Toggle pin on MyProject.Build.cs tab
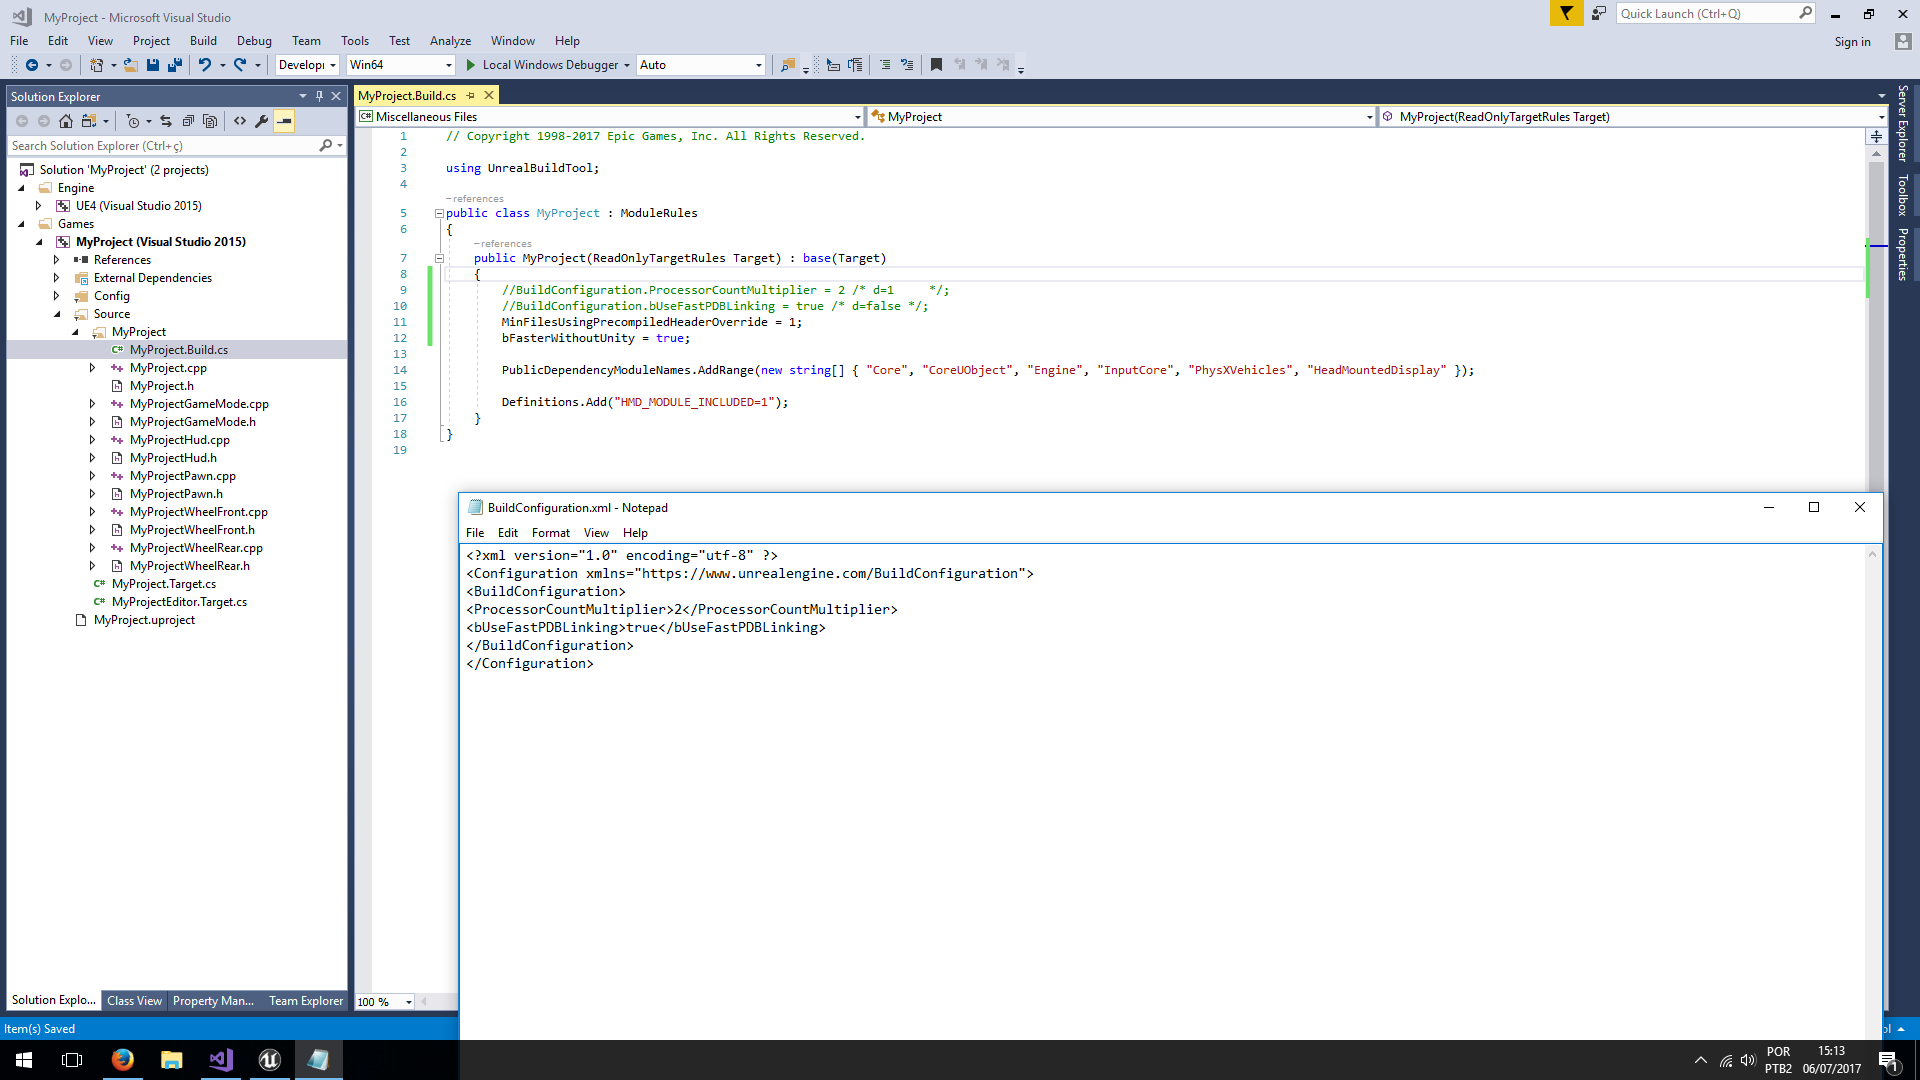1920x1080 pixels. point(471,96)
